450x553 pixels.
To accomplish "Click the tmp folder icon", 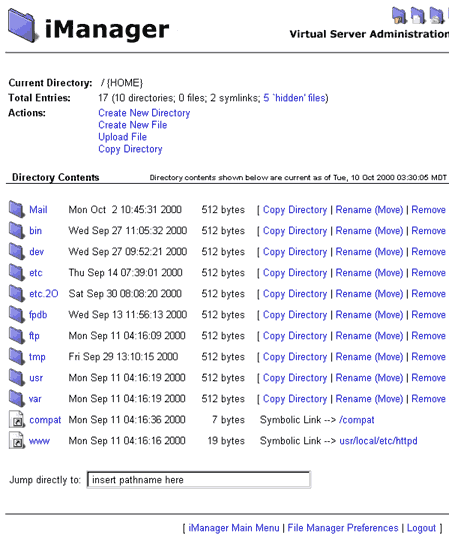I will click(17, 356).
